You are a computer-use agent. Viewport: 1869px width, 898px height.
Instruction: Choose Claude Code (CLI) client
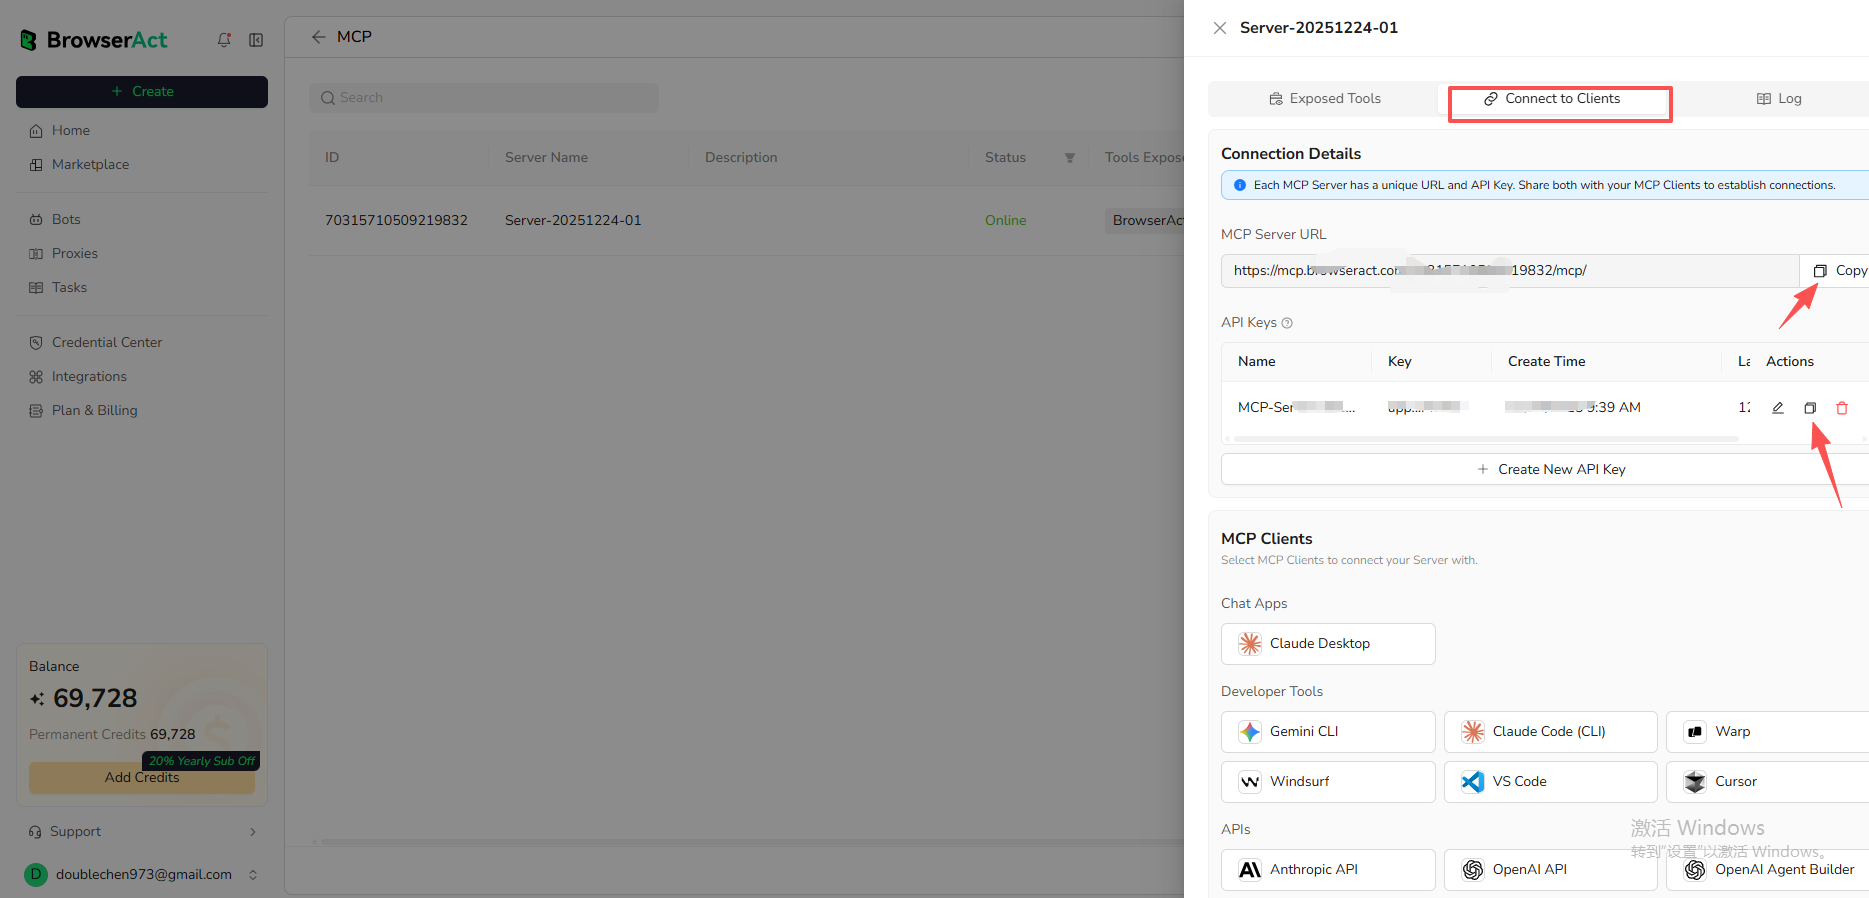(1551, 732)
